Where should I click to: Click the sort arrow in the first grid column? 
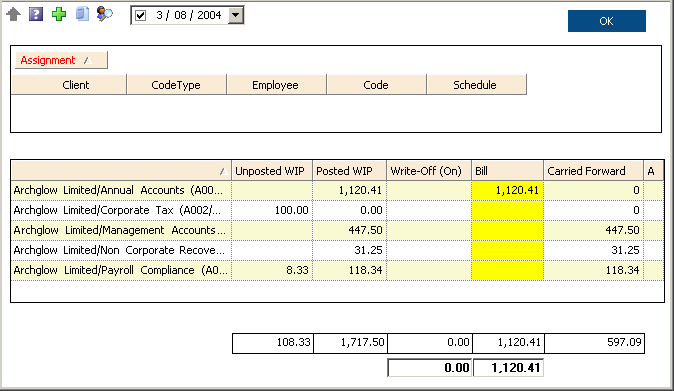[223, 171]
